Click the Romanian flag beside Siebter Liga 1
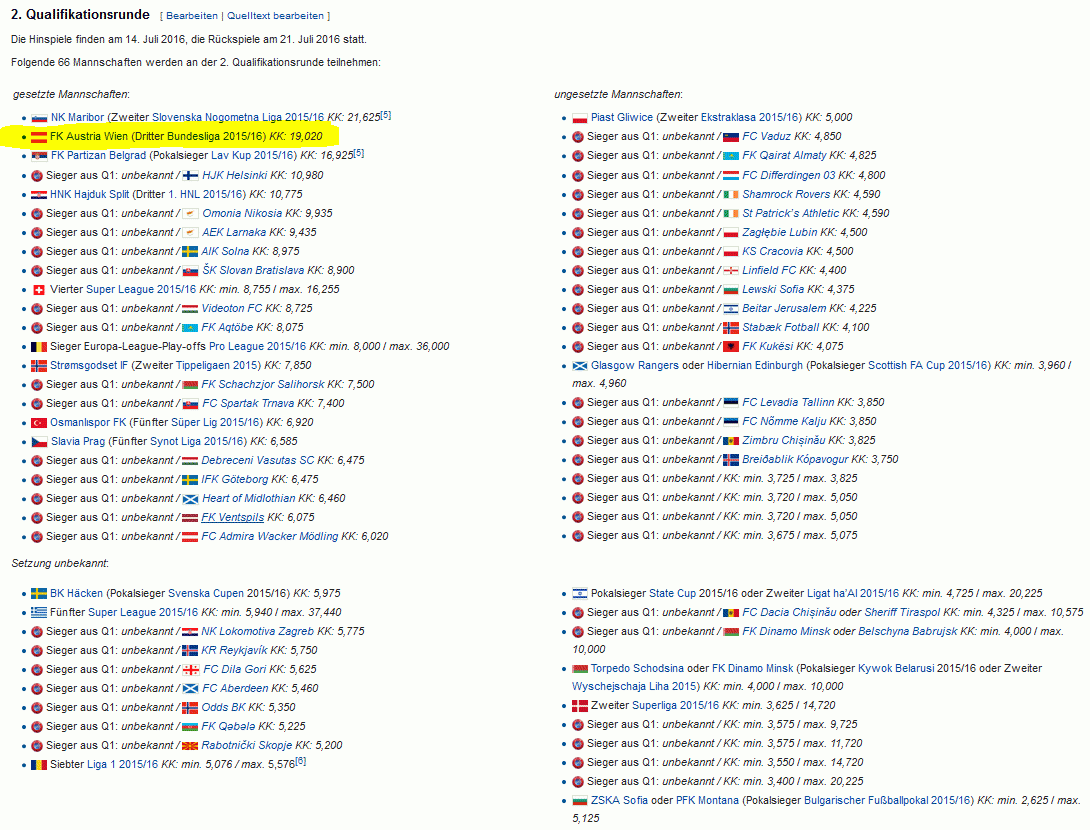This screenshot has width=1090, height=830. pos(39,765)
